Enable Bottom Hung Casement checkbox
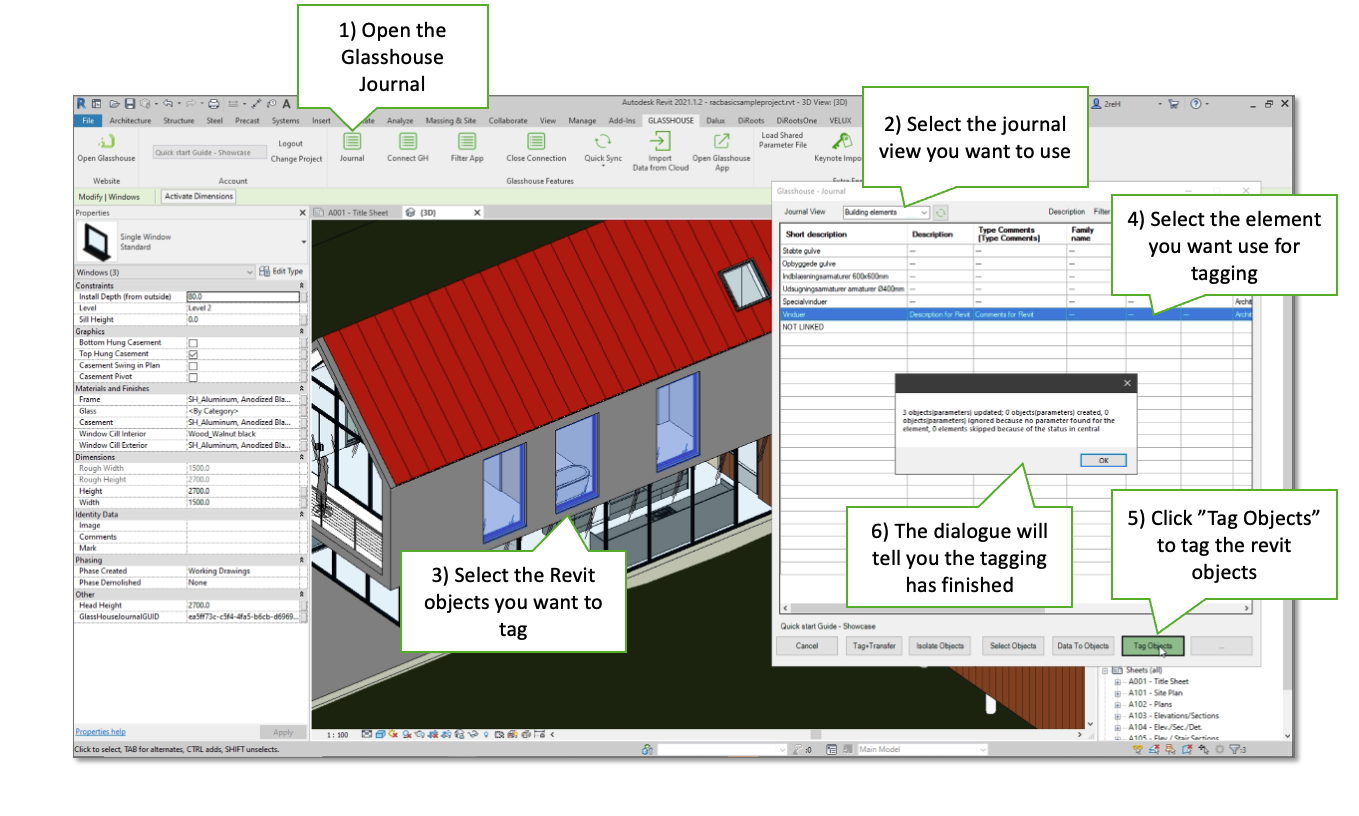1359x816 pixels. pyautogui.click(x=193, y=343)
